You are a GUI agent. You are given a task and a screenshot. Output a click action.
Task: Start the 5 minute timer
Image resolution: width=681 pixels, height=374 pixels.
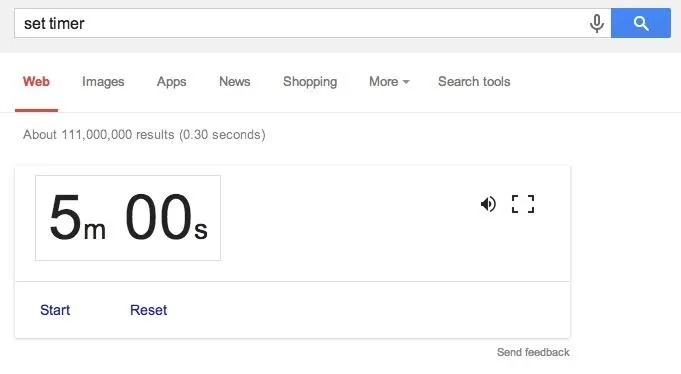[x=55, y=310]
